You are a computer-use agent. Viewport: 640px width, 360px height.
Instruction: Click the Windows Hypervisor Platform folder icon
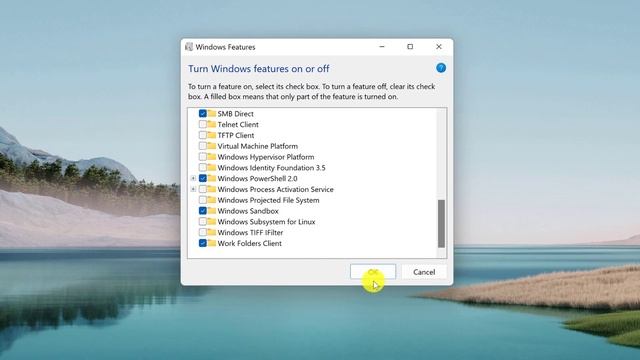211,157
